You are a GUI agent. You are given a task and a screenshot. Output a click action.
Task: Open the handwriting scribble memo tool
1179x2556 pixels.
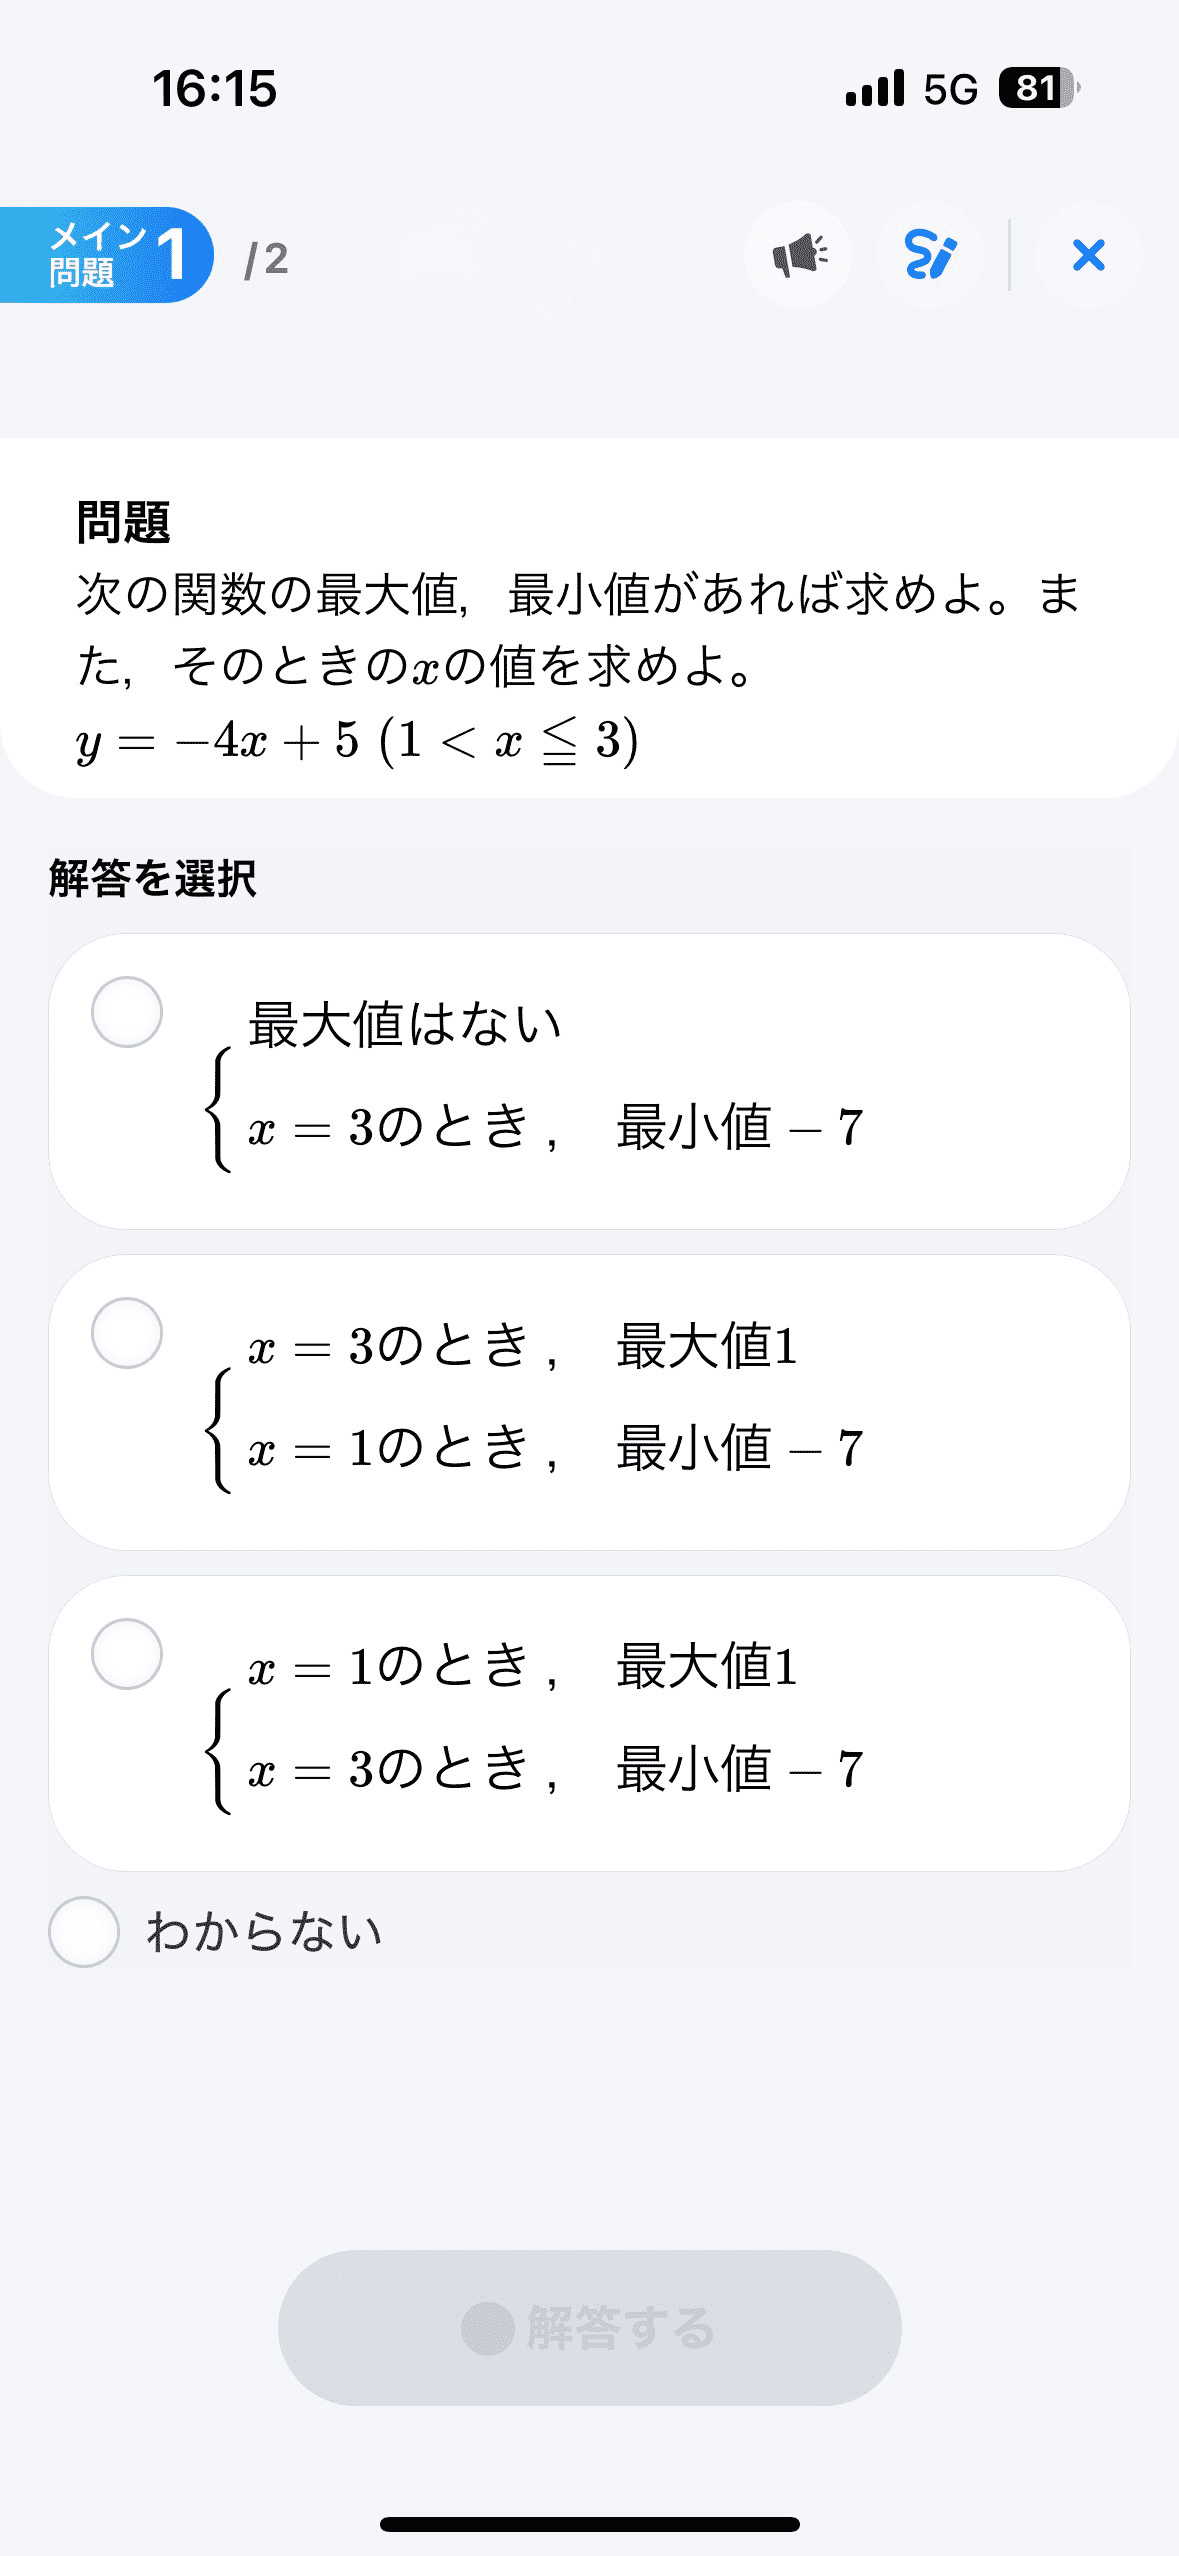929,255
